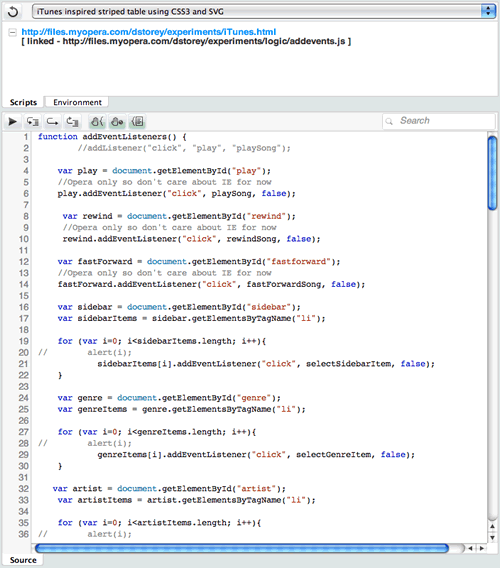Select the Source tab at the bottom

tap(23, 560)
